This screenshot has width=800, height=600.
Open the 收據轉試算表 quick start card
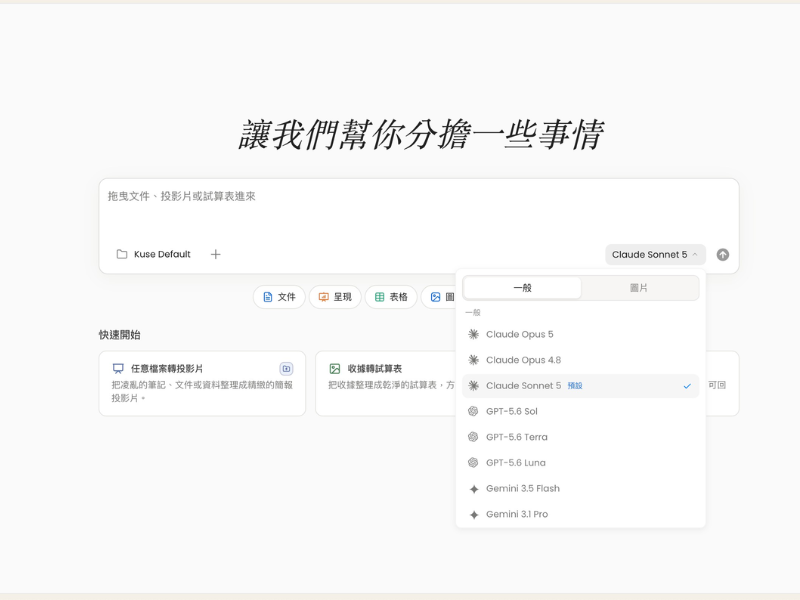tap(386, 383)
